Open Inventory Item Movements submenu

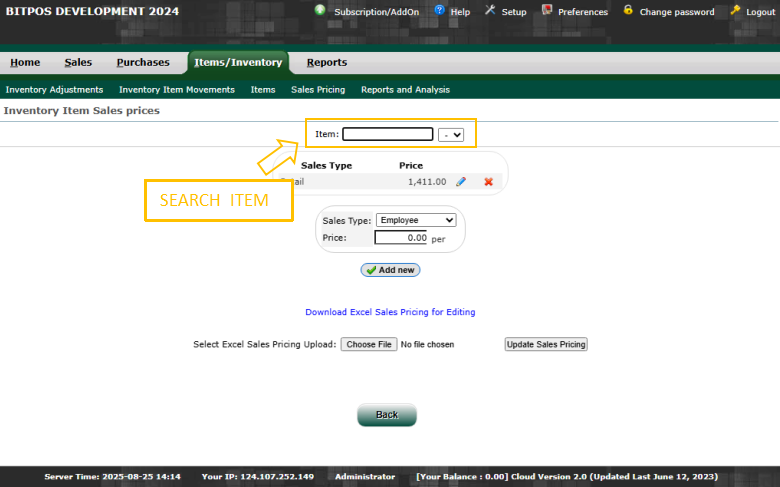pos(177,89)
